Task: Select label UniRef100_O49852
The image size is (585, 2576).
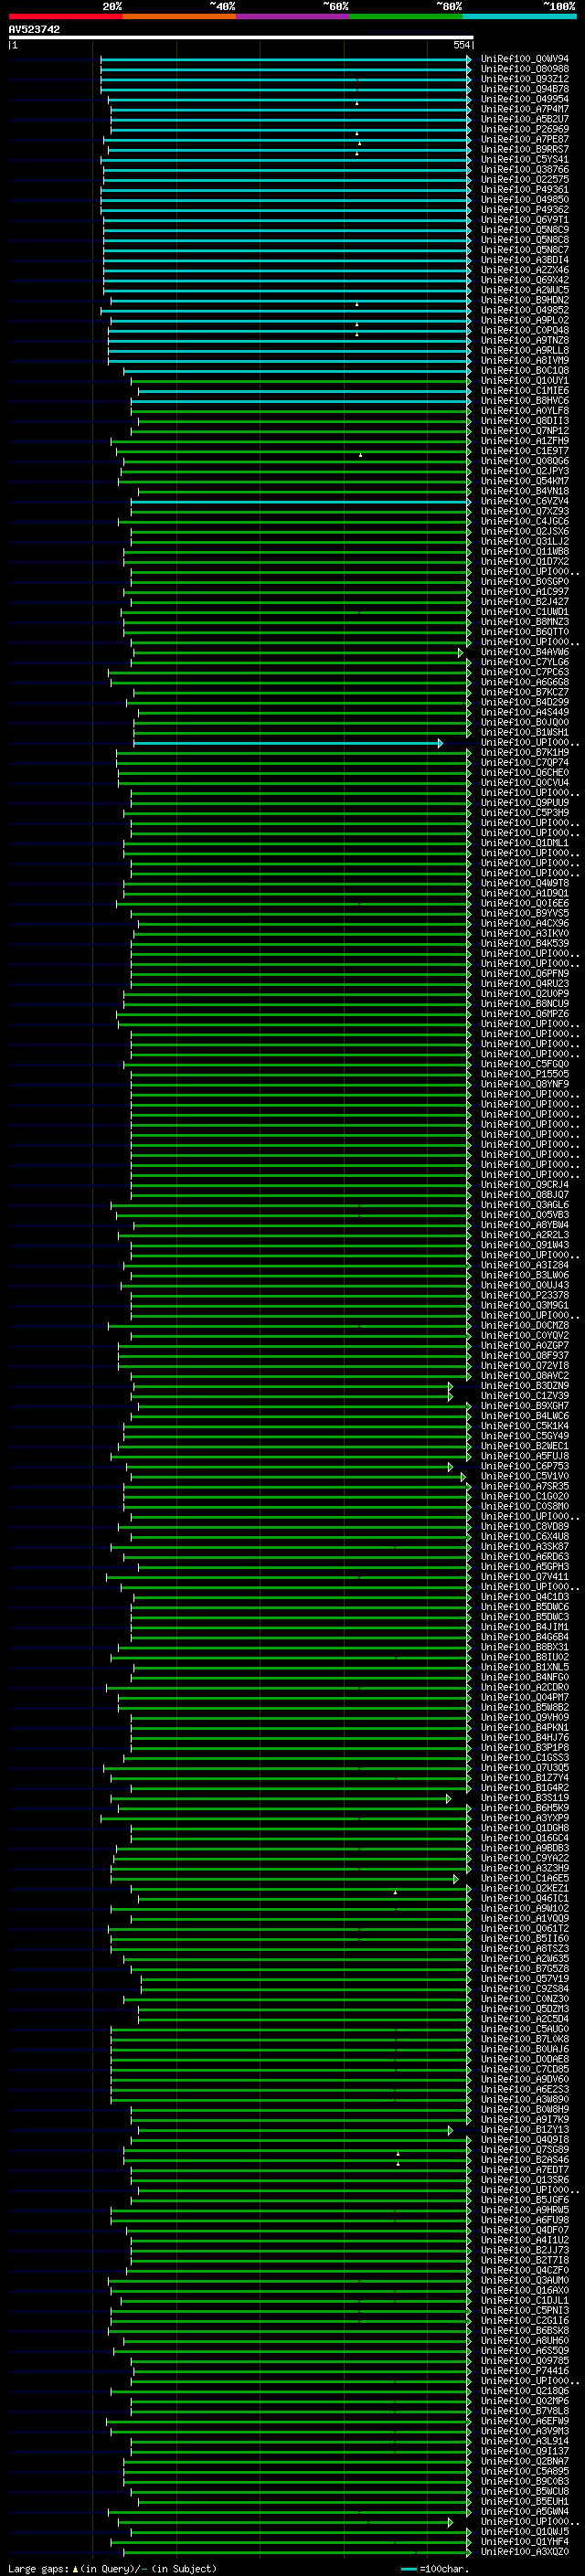Action: pos(525,310)
